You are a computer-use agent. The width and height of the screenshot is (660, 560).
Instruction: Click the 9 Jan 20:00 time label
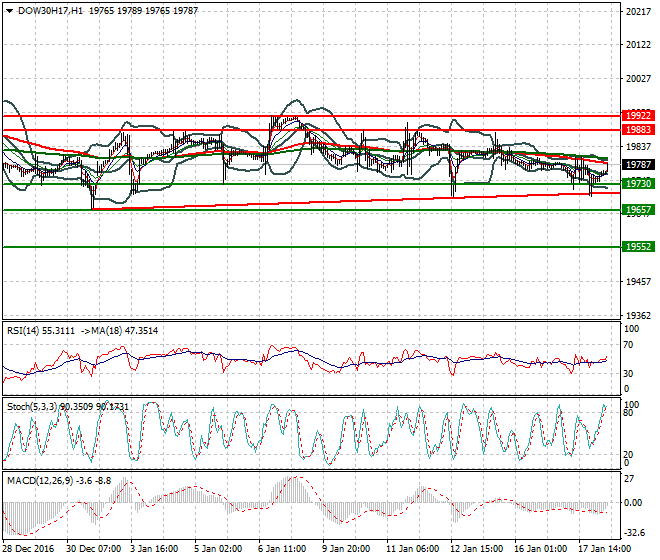[346, 549]
